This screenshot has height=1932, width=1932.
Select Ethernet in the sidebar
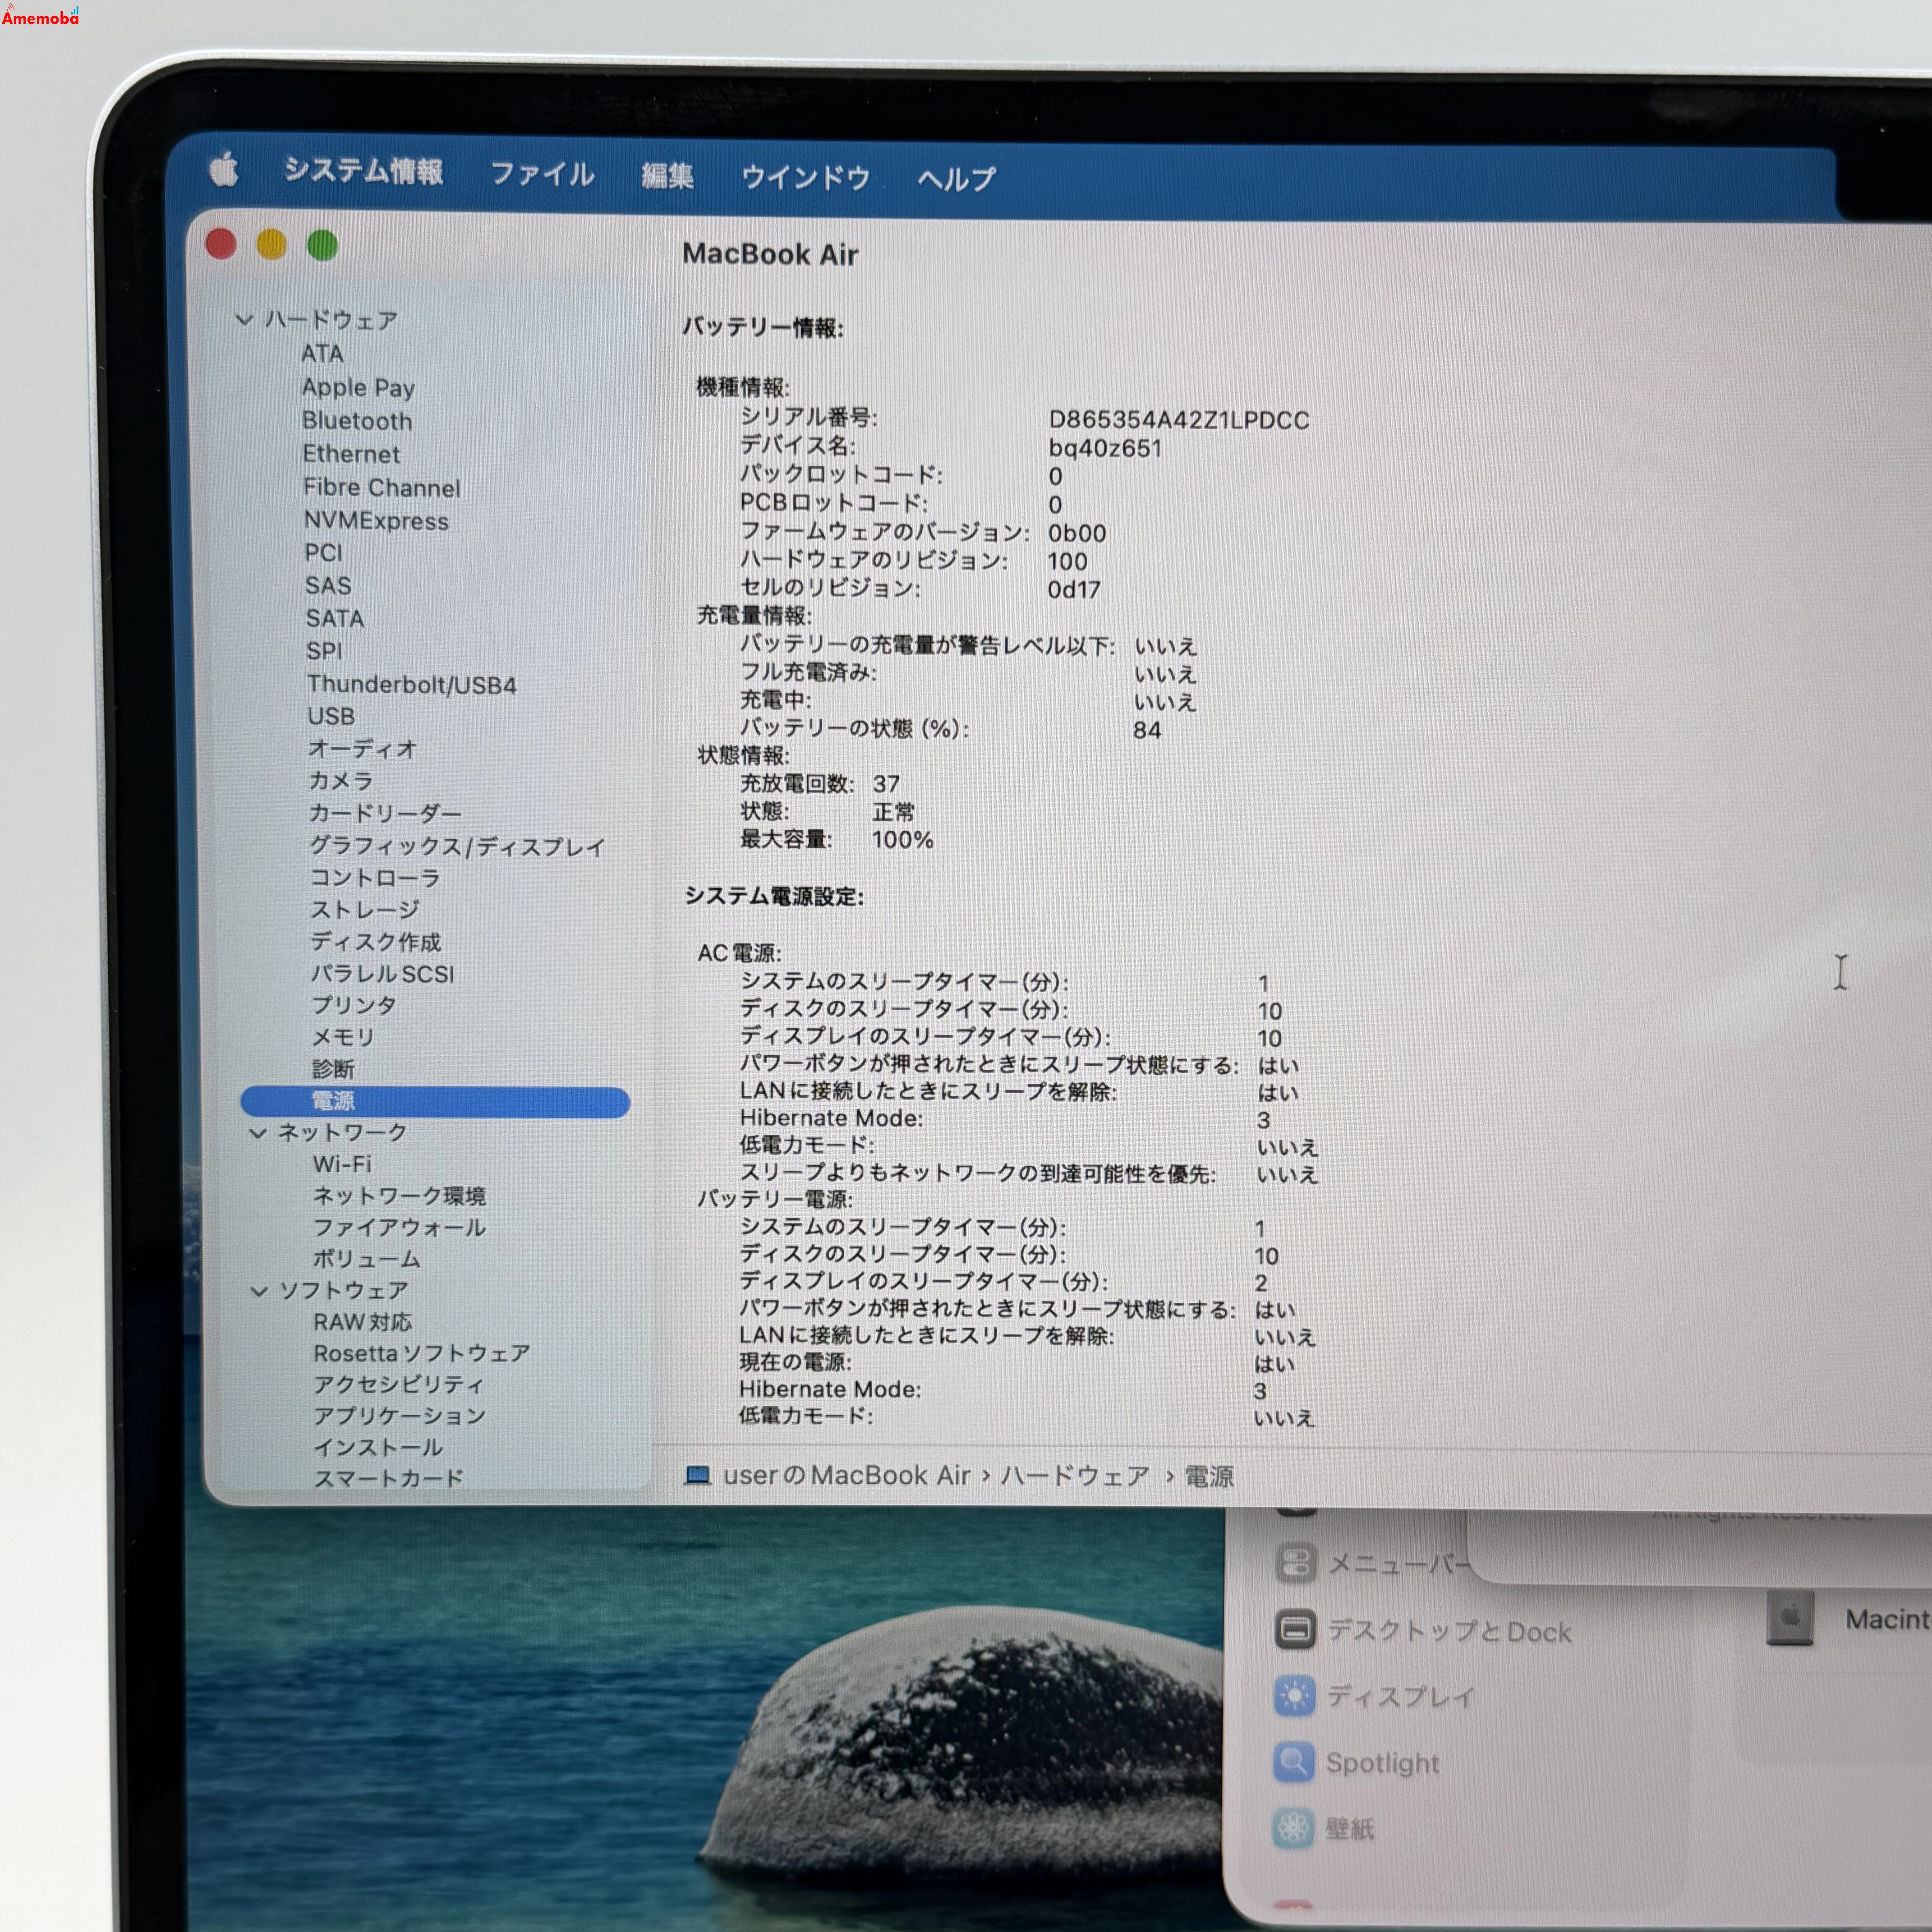pyautogui.click(x=351, y=454)
